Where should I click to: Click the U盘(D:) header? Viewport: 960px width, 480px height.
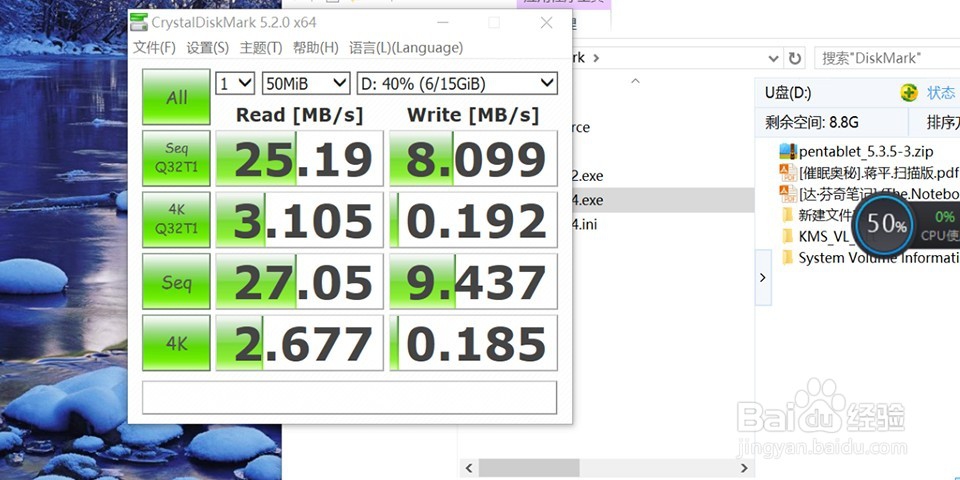point(788,93)
